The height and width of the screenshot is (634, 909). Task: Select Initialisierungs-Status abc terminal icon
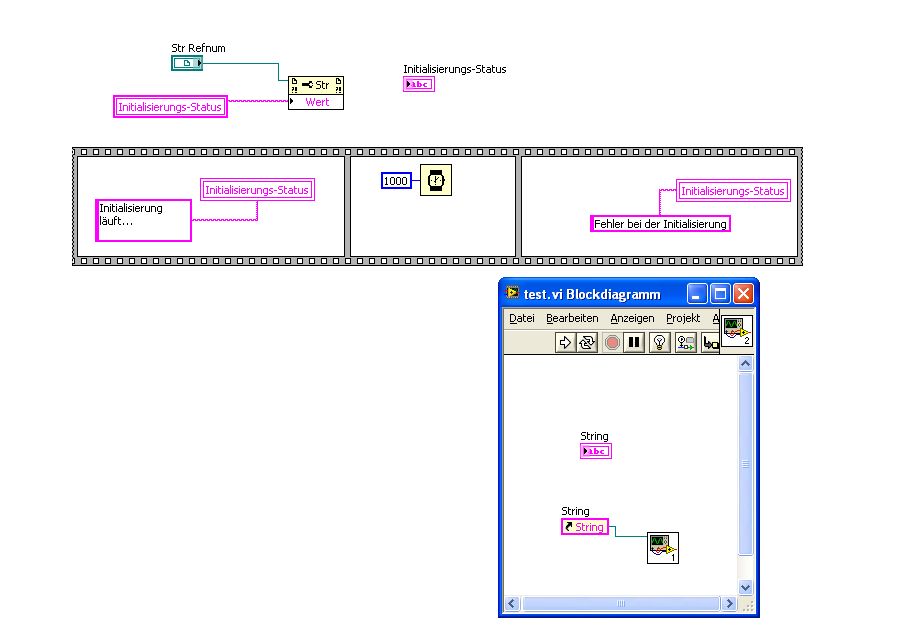(x=419, y=84)
